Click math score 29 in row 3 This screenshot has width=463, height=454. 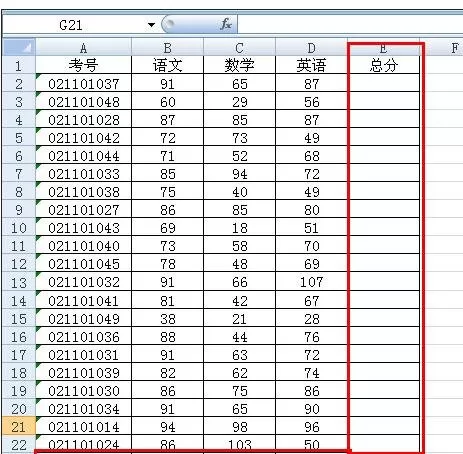coord(240,101)
